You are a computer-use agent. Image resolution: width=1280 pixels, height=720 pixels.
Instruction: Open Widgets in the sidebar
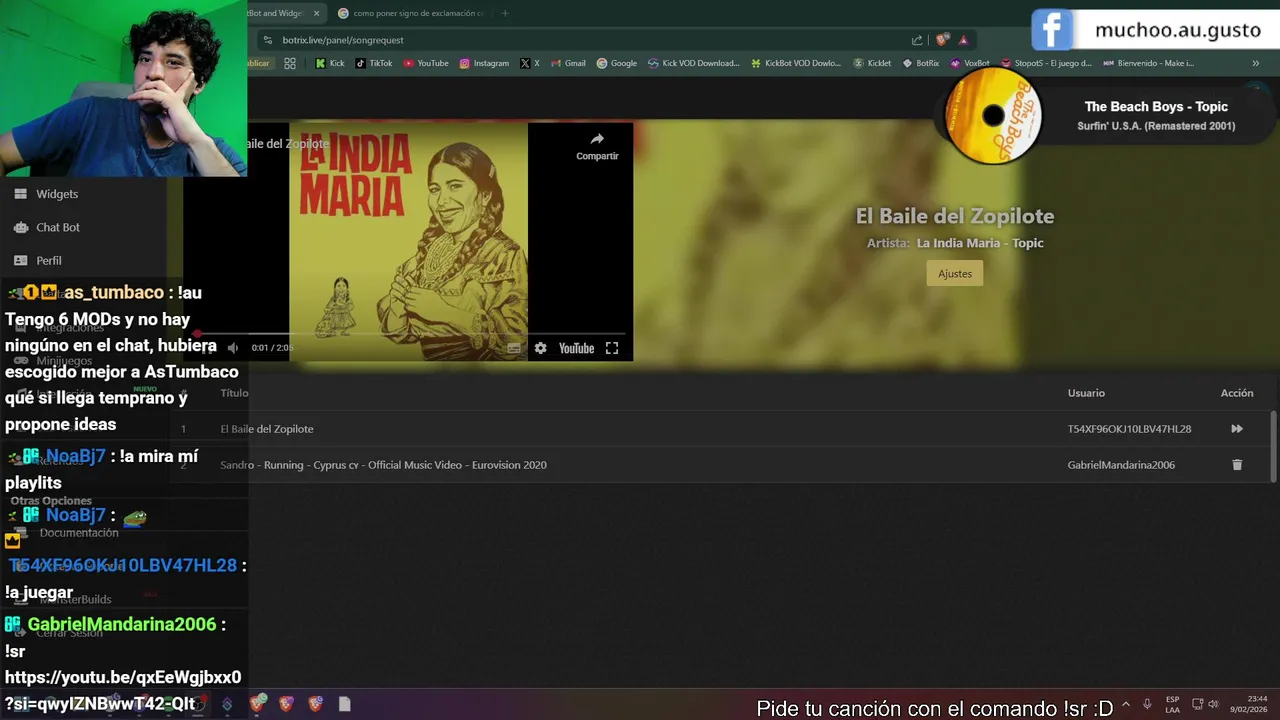[57, 194]
